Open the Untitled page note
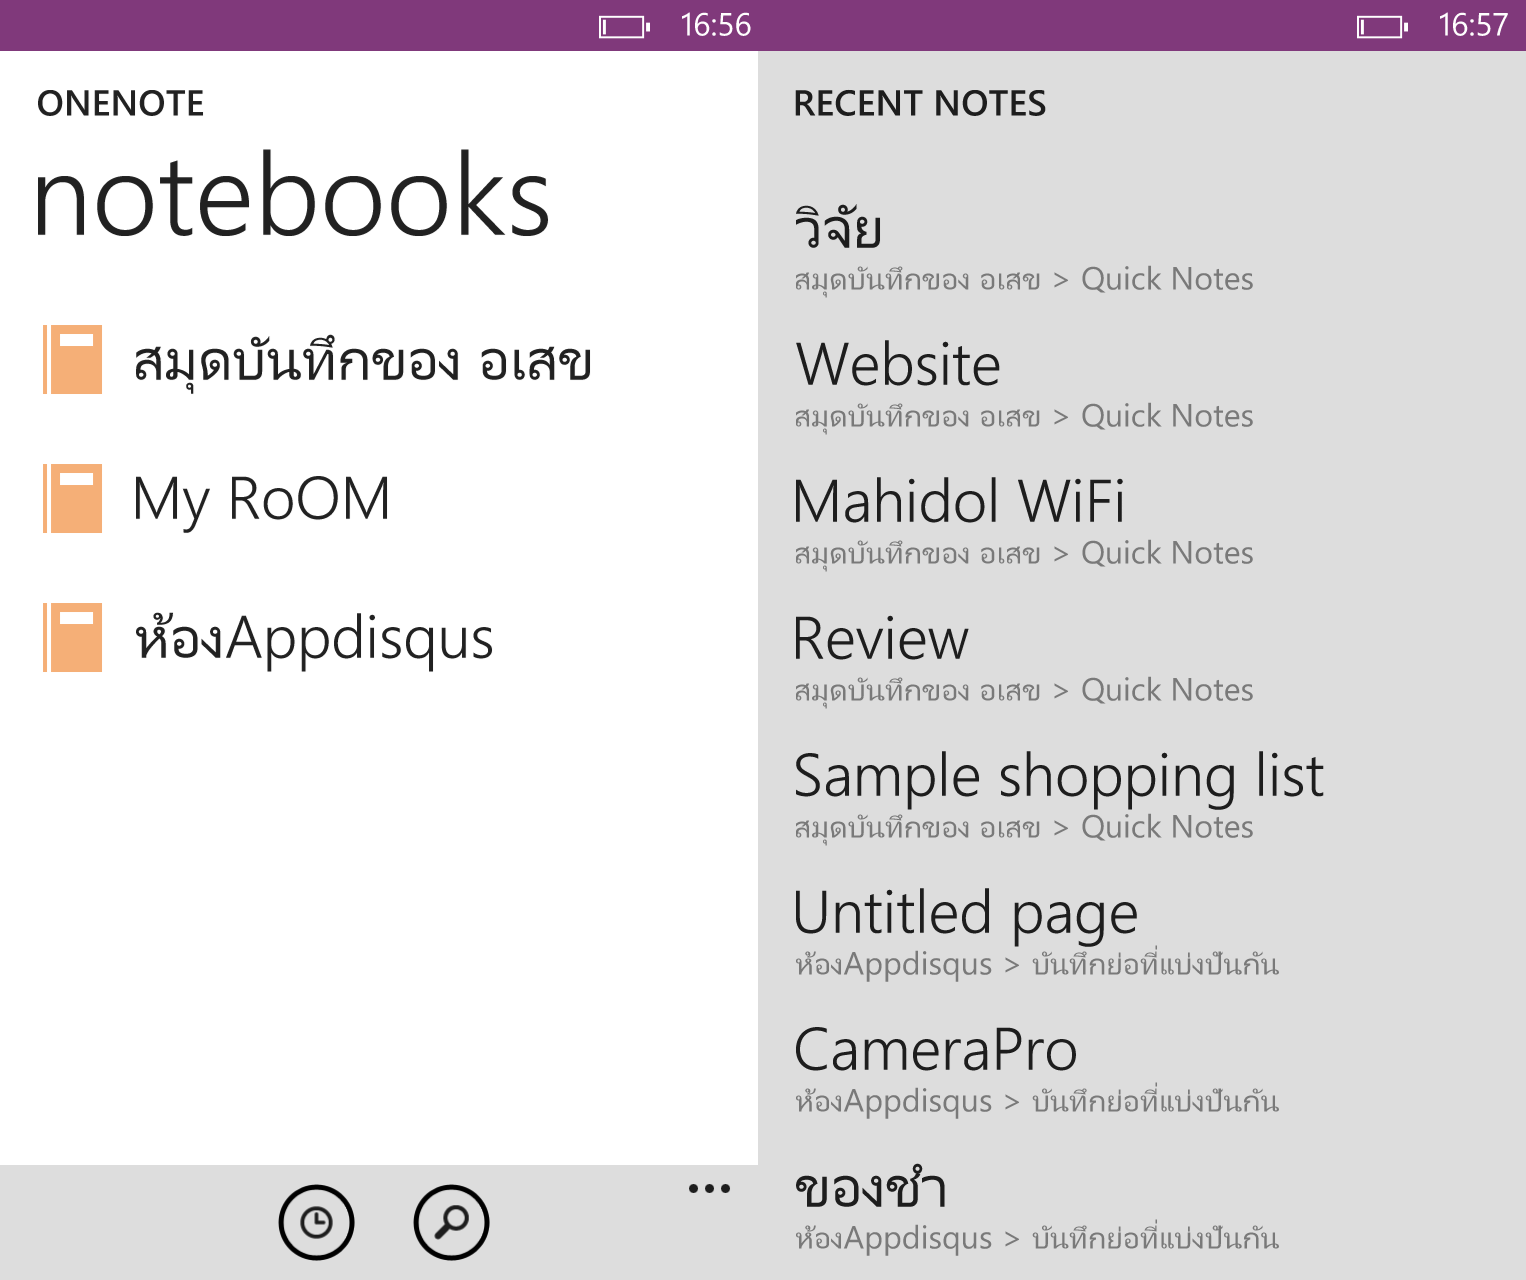The height and width of the screenshot is (1280, 1526). pyautogui.click(x=966, y=914)
